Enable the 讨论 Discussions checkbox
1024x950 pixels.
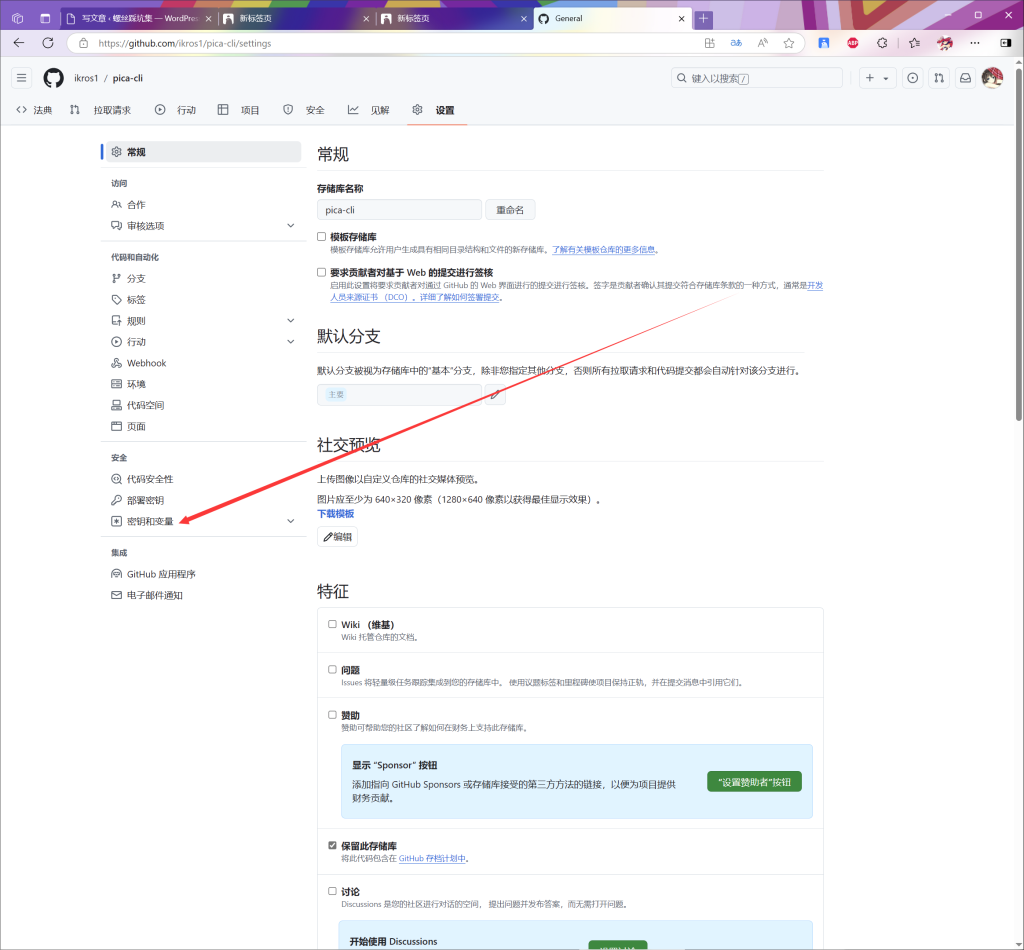pos(332,891)
